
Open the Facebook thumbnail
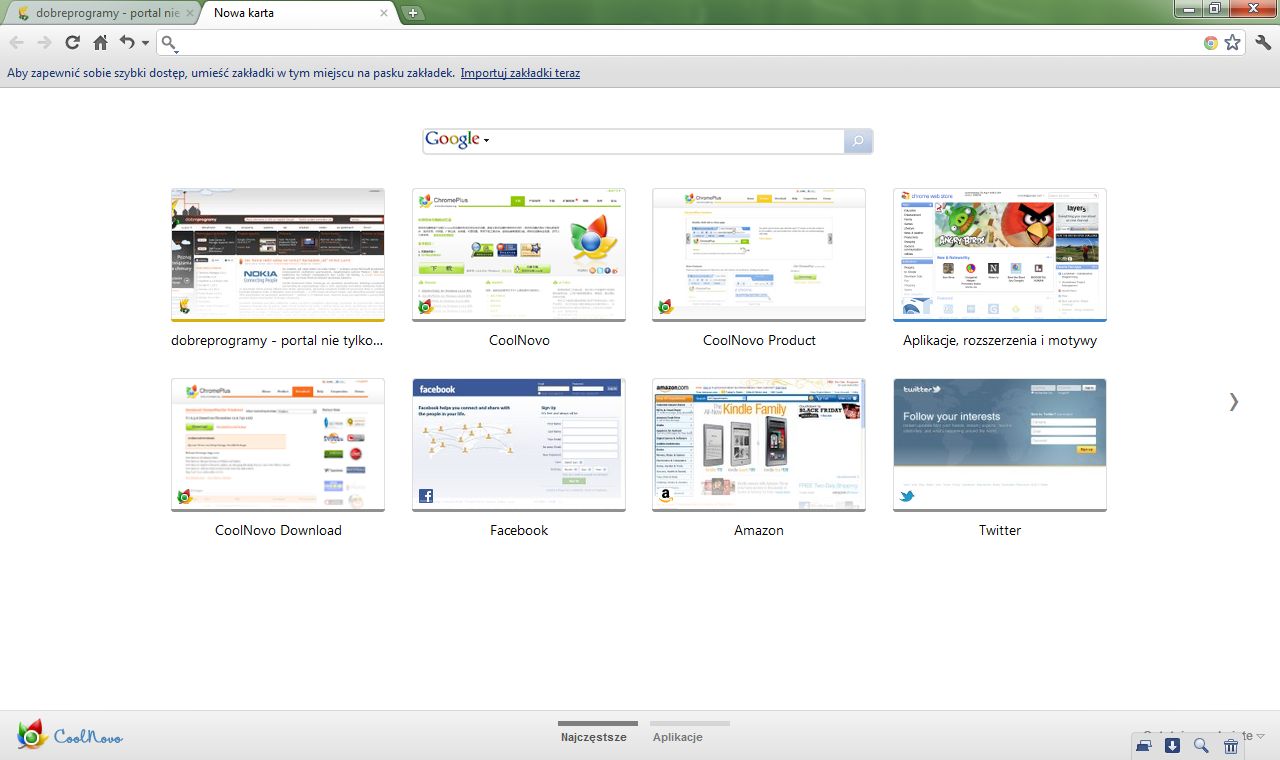pyautogui.click(x=519, y=444)
